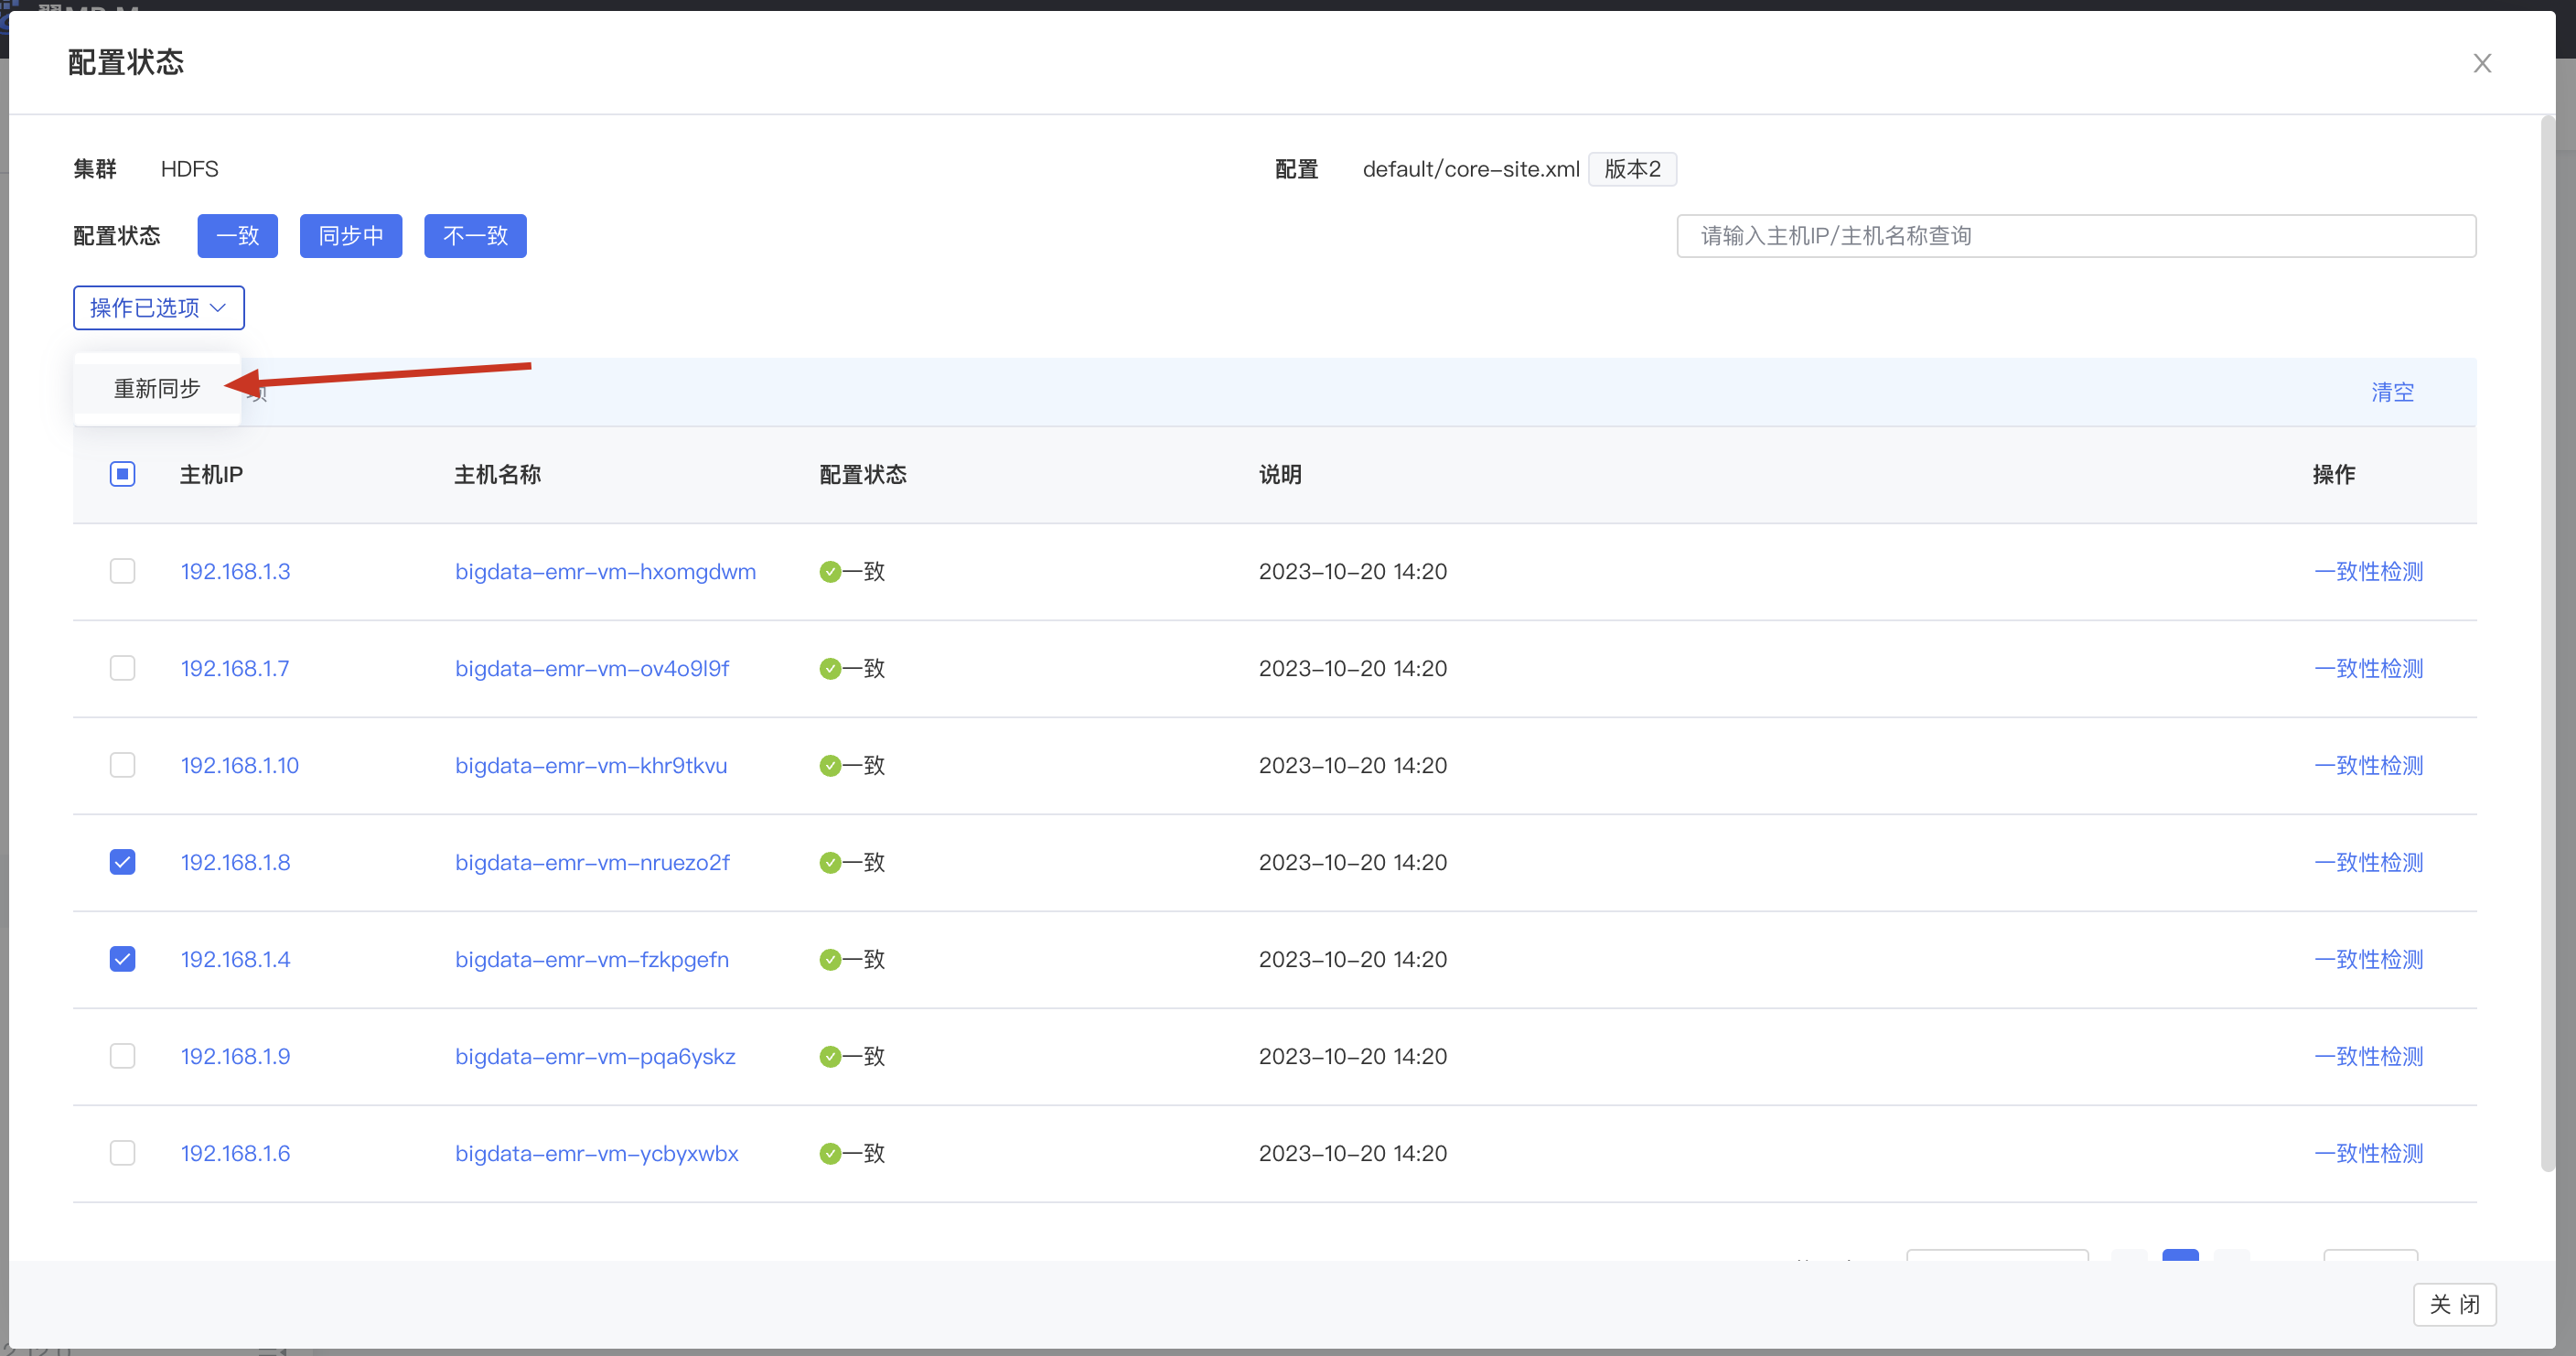The height and width of the screenshot is (1356, 2576).
Task: Close the 配置状态 dialog with the X icon
Action: click(x=2482, y=63)
